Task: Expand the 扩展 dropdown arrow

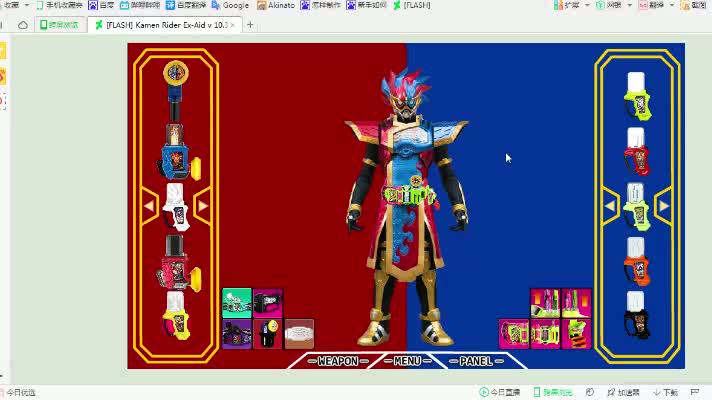Action: [587, 5]
